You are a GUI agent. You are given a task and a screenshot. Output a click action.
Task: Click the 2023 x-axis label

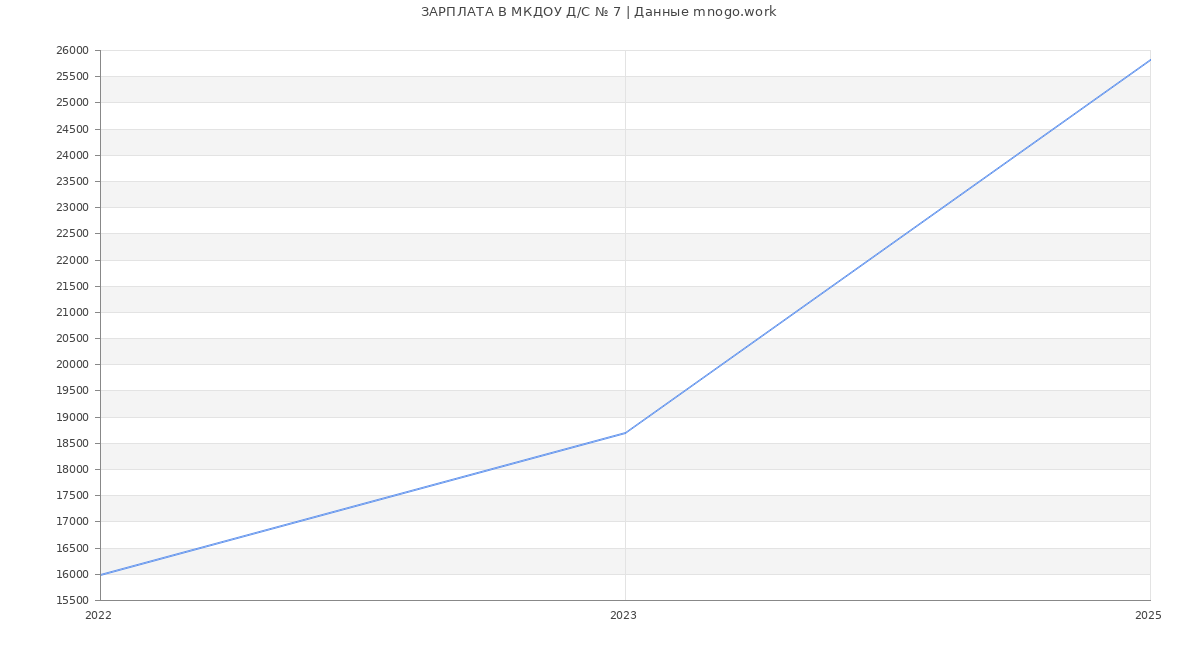(623, 616)
